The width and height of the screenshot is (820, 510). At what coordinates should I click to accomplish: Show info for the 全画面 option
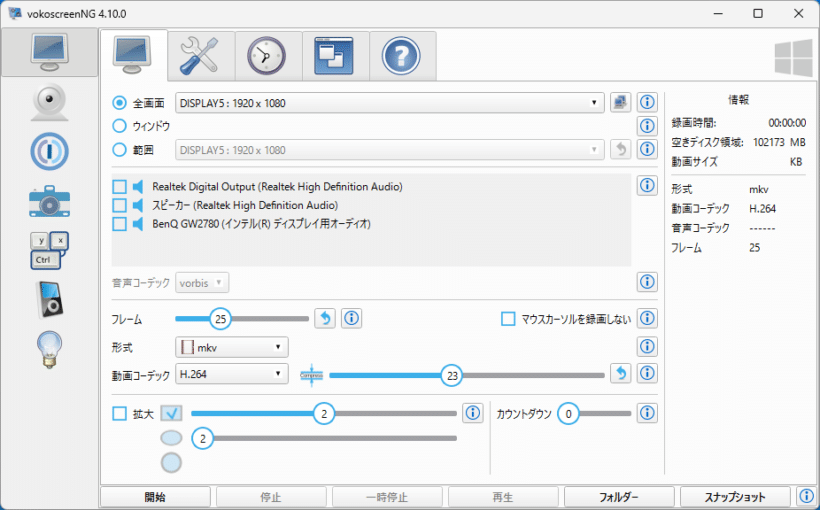click(647, 103)
